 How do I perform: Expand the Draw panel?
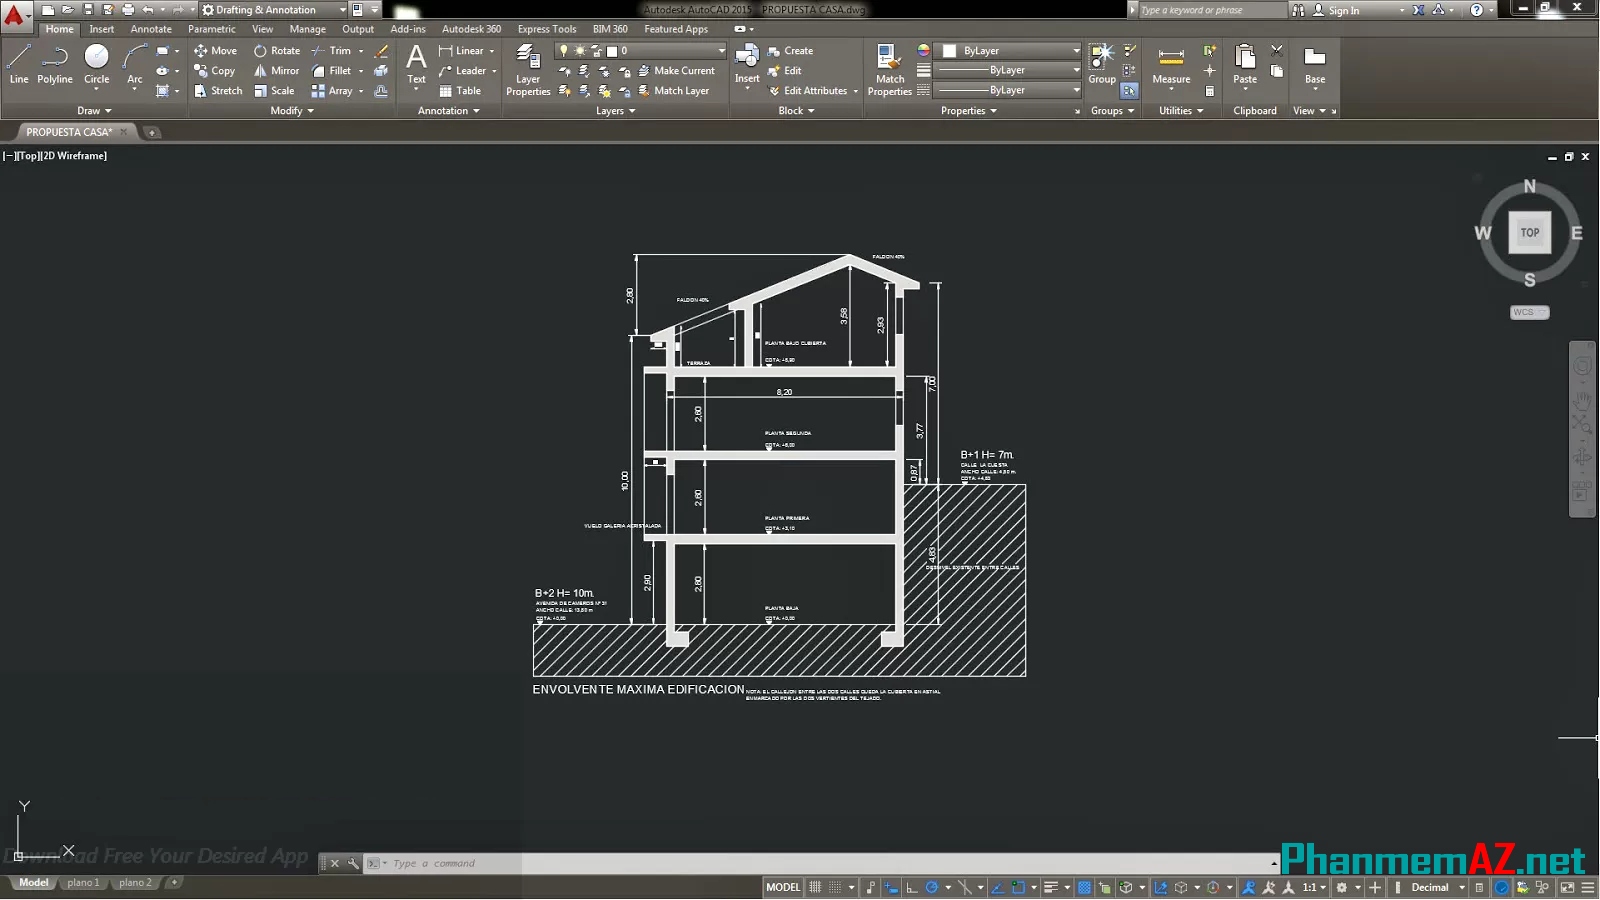(94, 110)
